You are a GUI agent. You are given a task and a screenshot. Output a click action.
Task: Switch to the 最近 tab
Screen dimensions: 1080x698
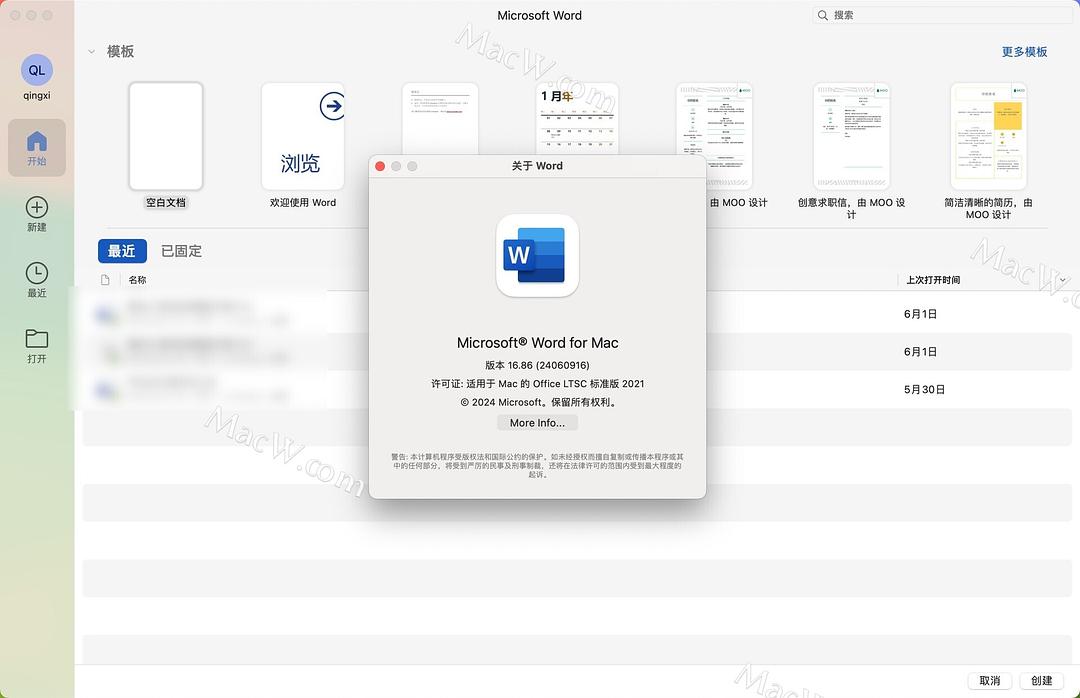coord(122,251)
